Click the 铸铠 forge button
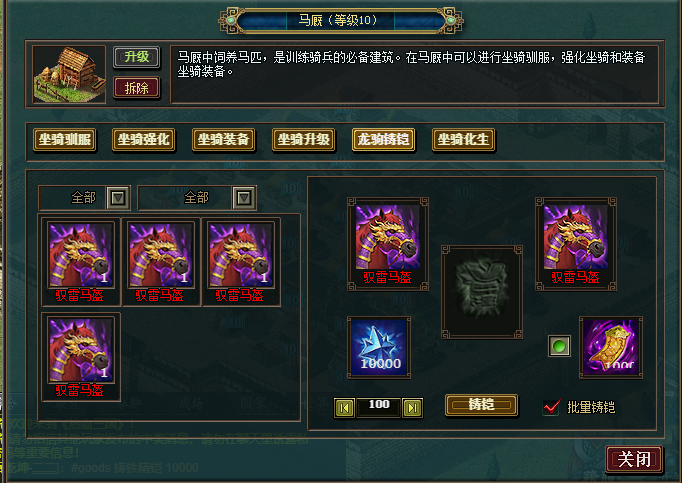The height and width of the screenshot is (483, 682). [x=481, y=405]
